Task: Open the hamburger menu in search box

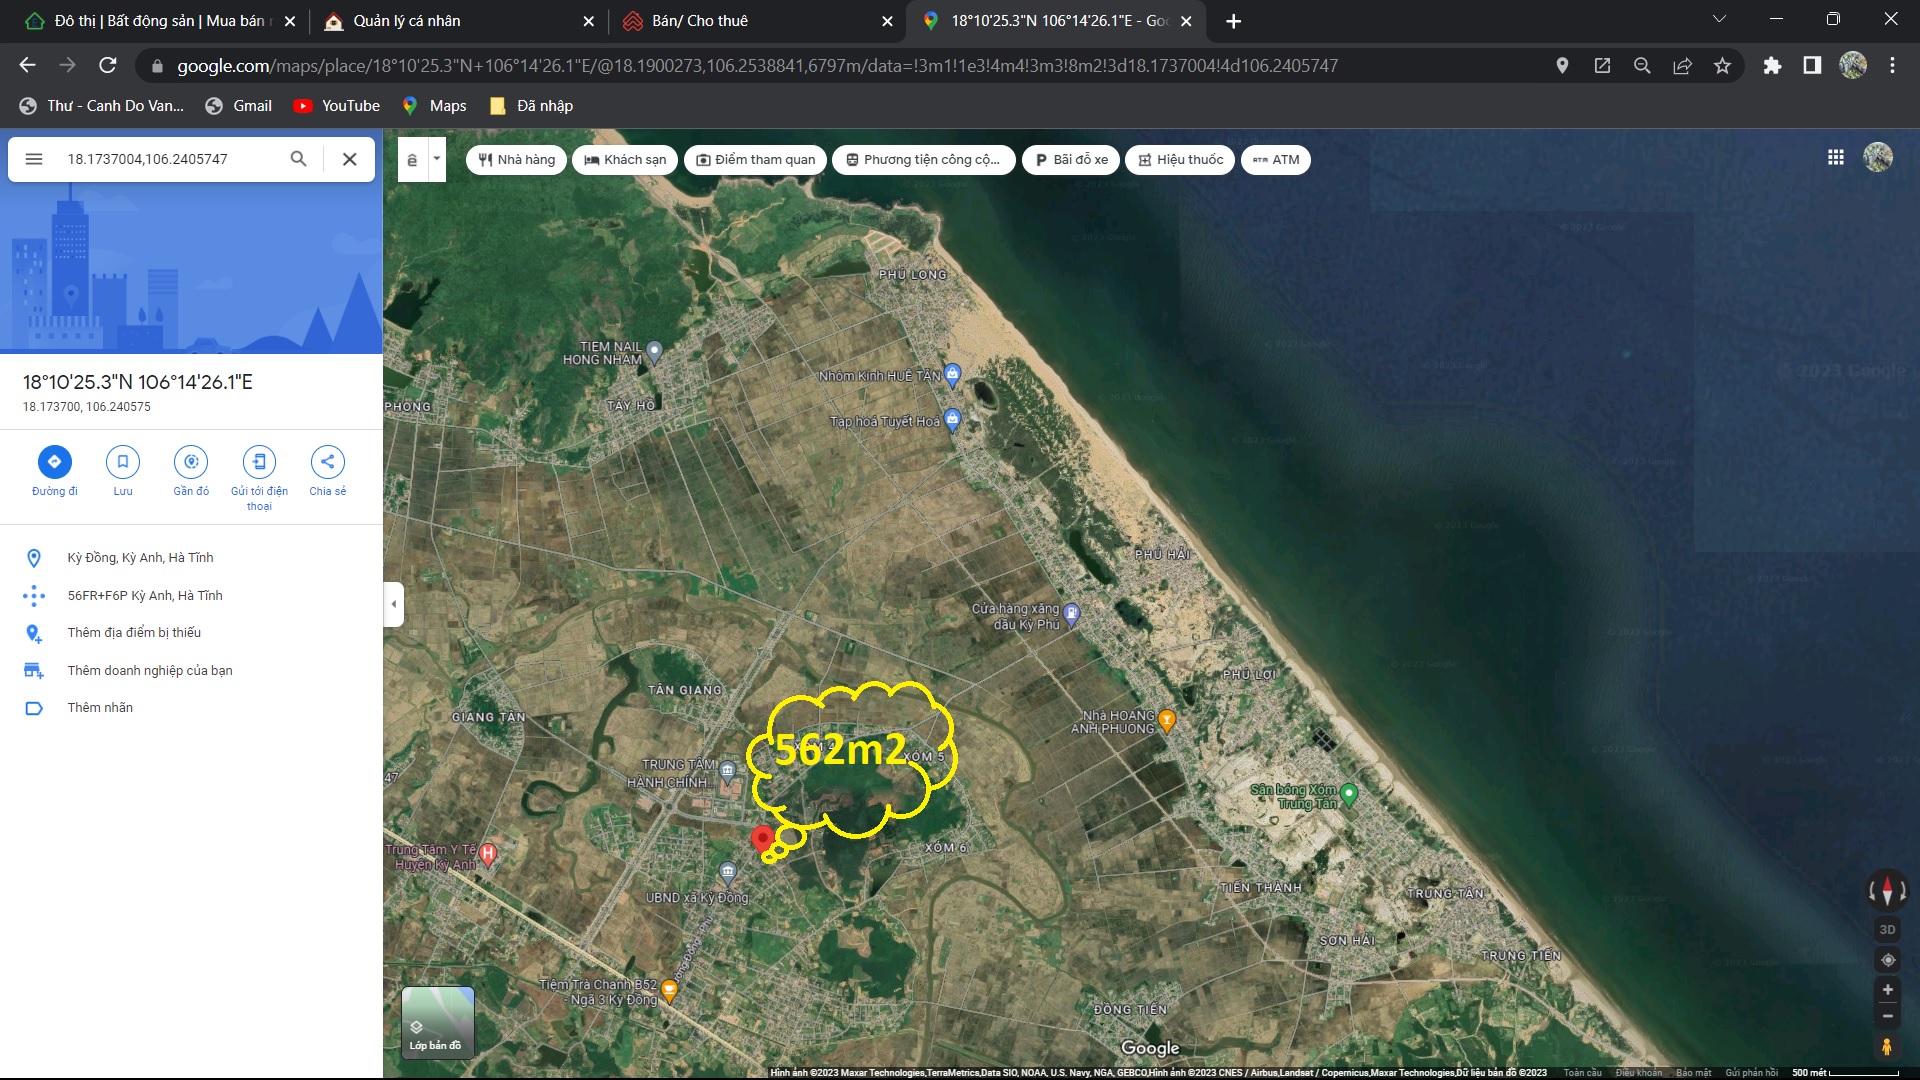Action: tap(34, 159)
